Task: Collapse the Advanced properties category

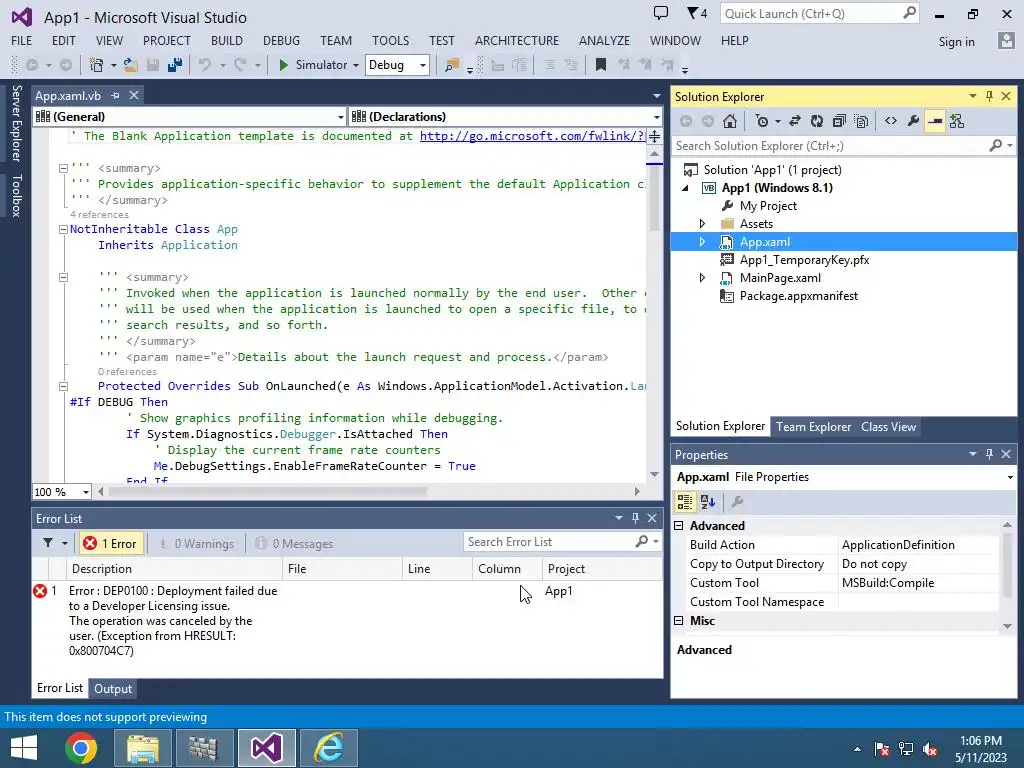Action: (679, 526)
